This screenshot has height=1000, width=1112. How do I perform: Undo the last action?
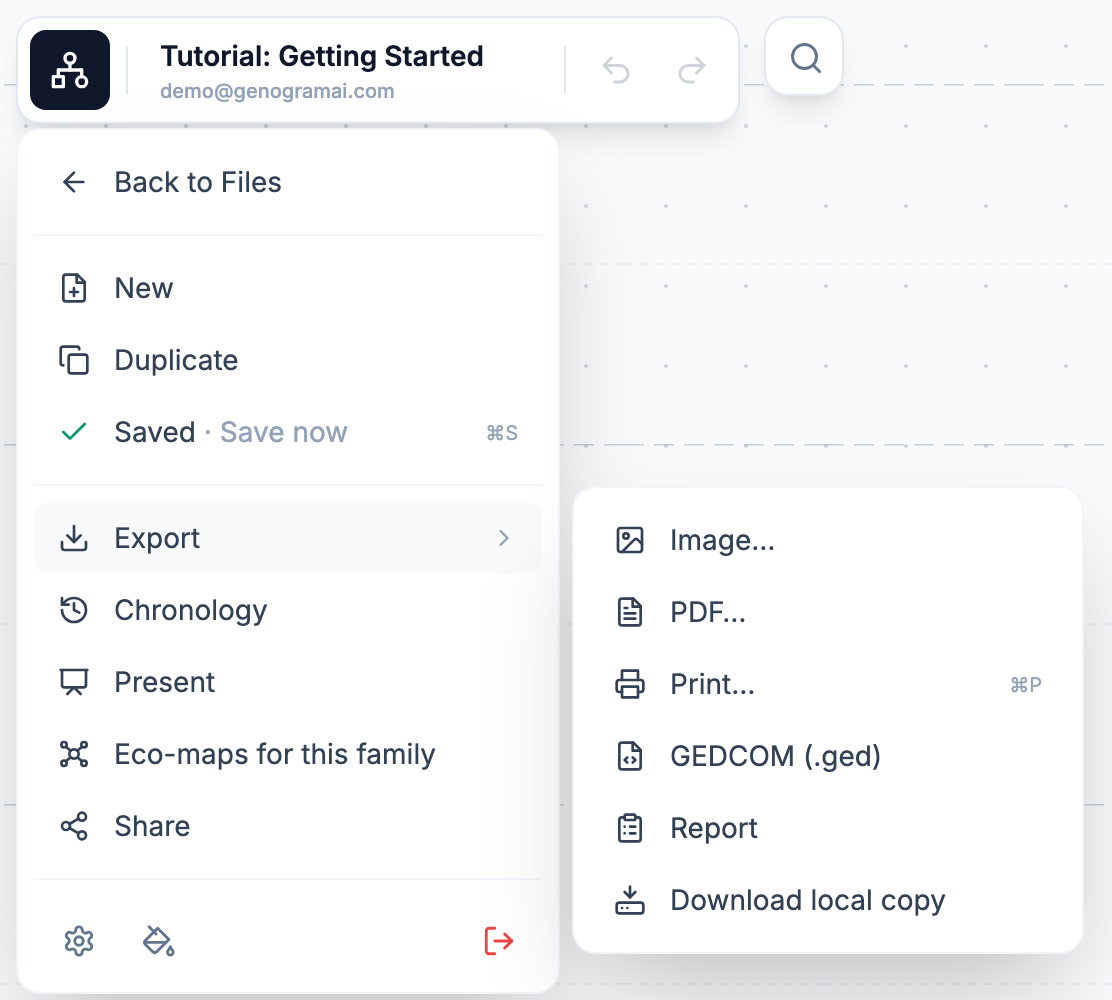[616, 70]
